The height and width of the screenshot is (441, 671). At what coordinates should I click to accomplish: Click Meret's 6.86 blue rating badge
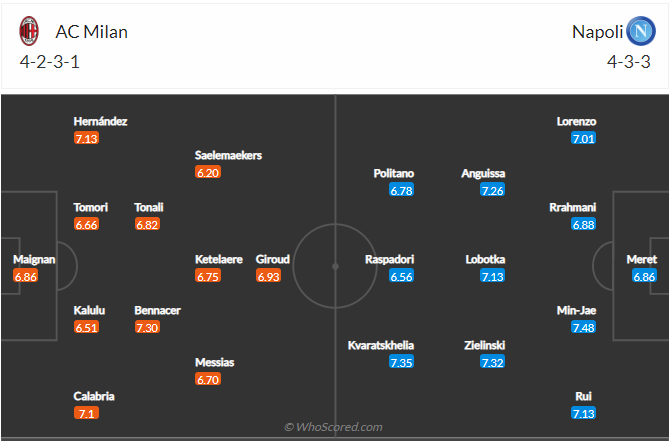645,276
